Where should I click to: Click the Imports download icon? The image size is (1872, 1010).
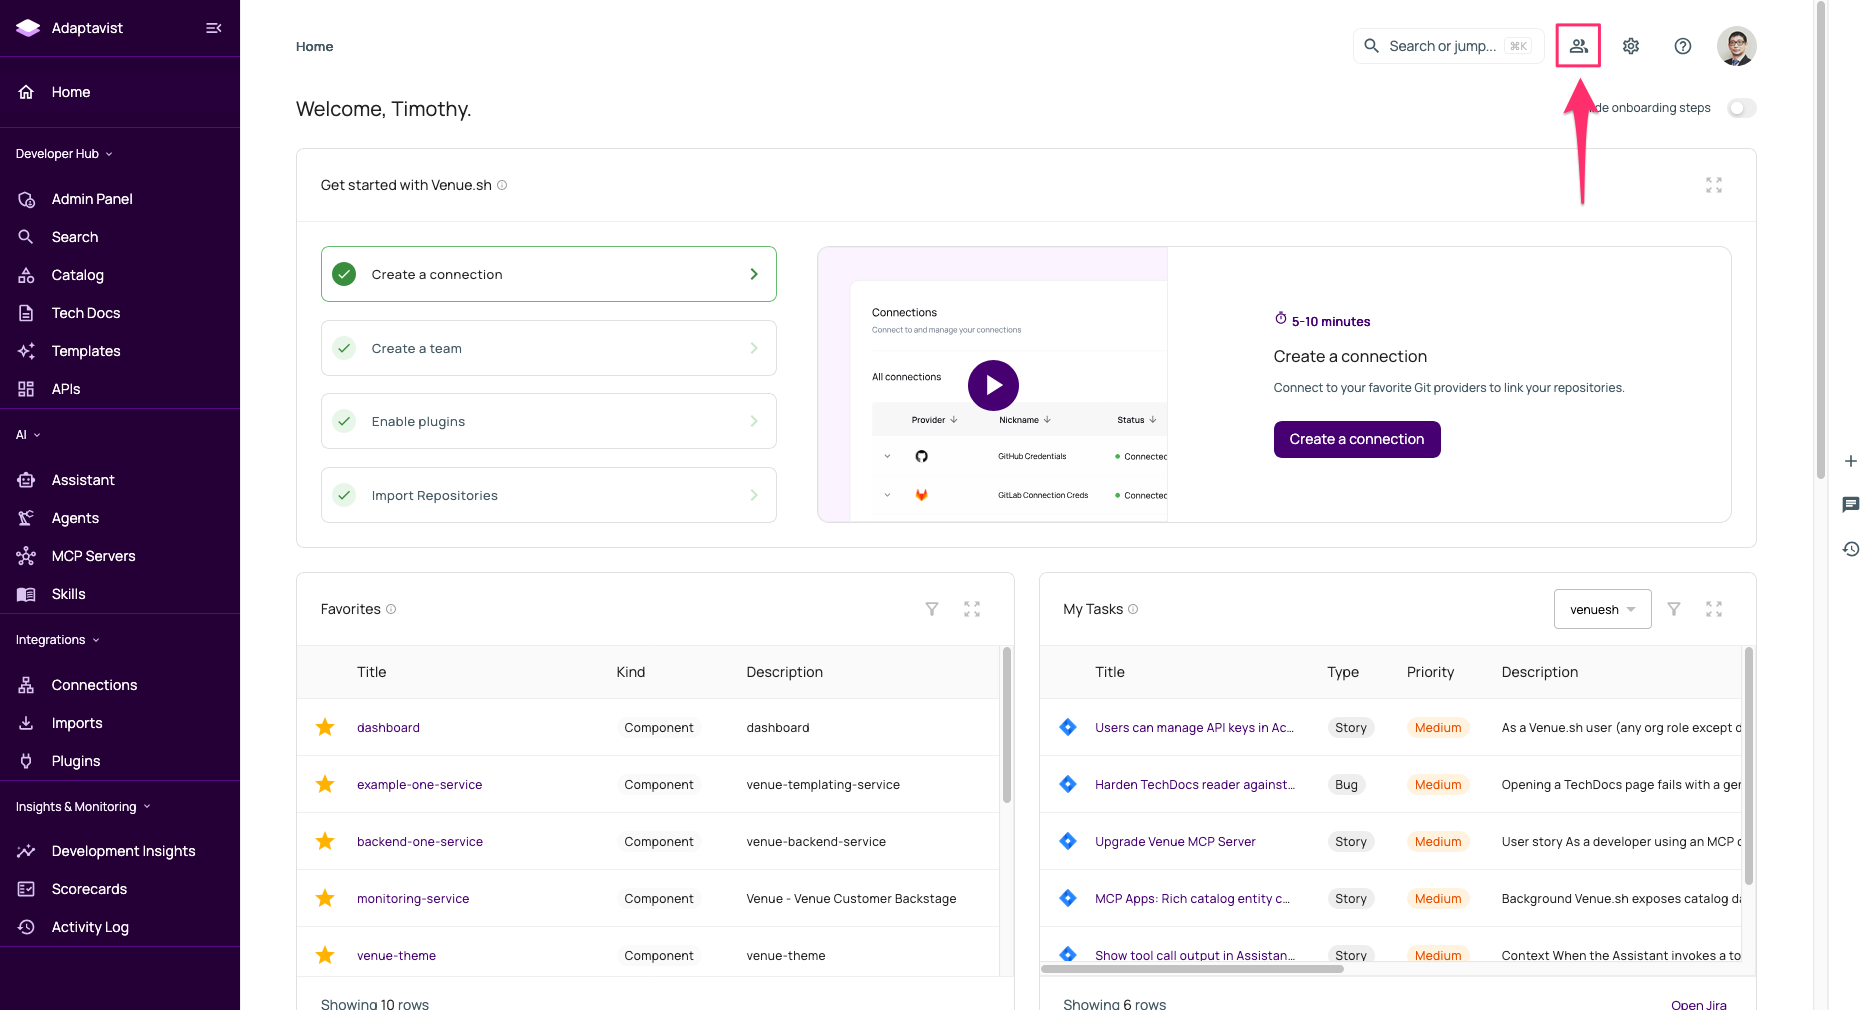click(26, 723)
